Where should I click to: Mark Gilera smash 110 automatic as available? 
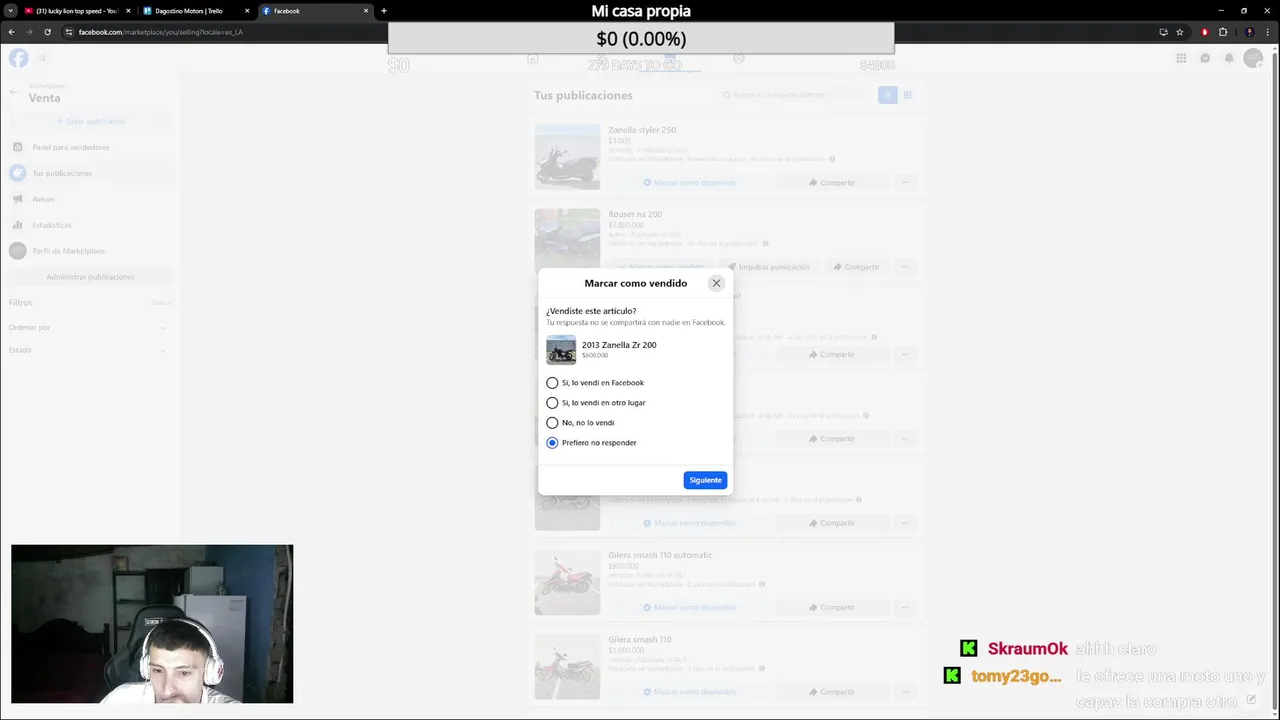[689, 608]
